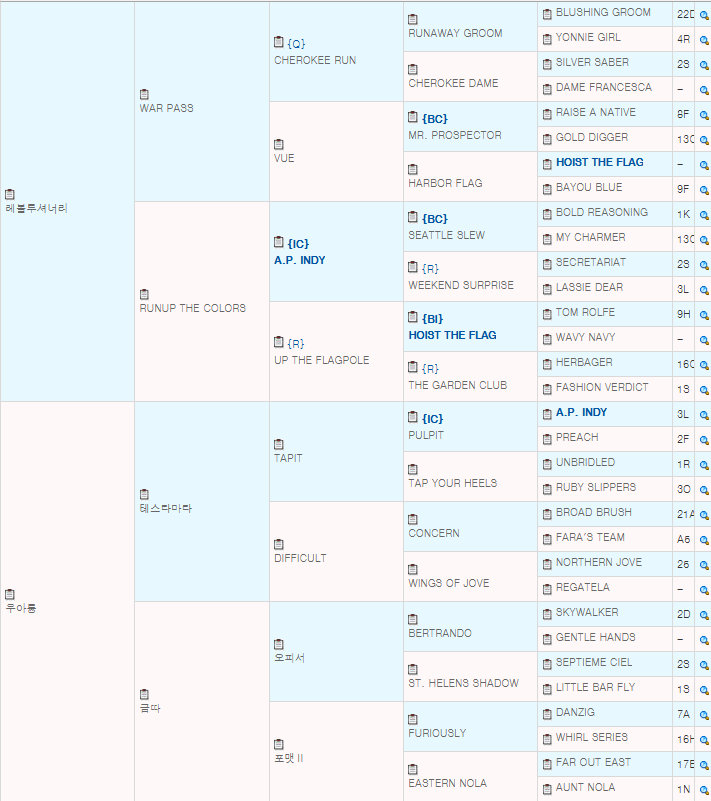
Task: Open the A.P. INDY link under RUNUP THE COLORS
Action: coord(299,261)
